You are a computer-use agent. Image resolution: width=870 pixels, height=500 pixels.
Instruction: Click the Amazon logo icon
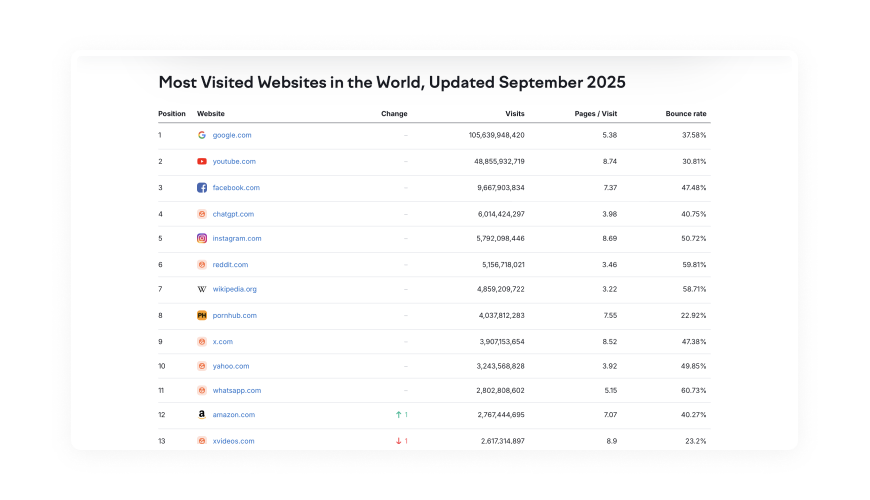(x=202, y=415)
